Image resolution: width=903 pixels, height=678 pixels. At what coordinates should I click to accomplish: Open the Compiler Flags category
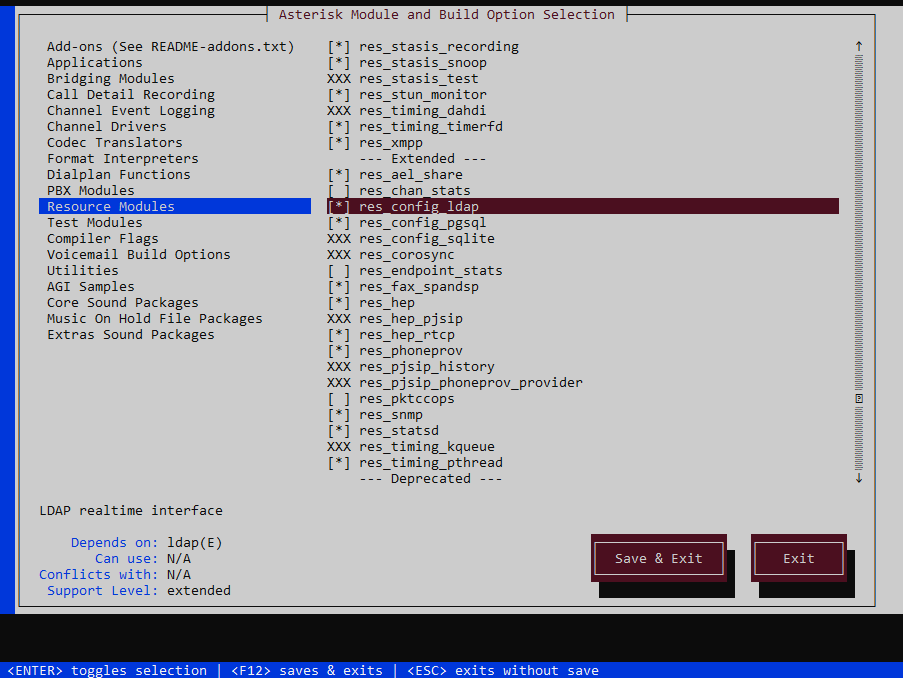[x=103, y=238]
